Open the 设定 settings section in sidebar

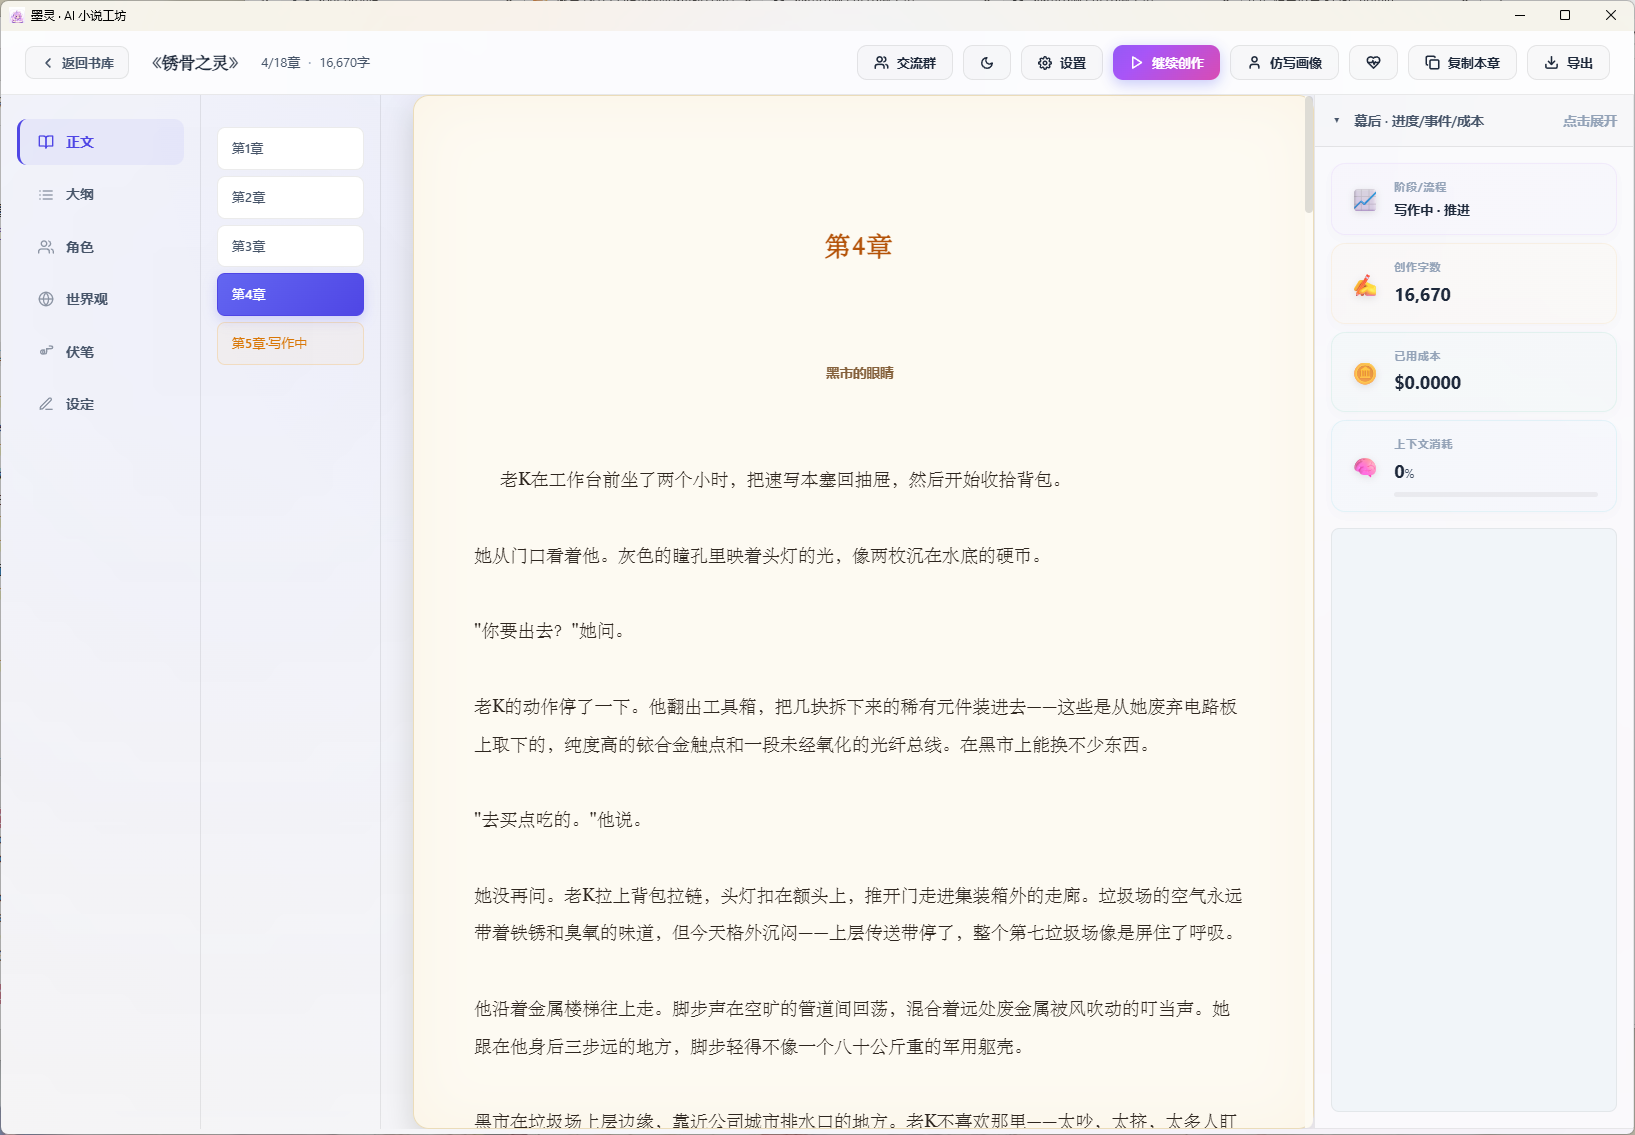101,404
